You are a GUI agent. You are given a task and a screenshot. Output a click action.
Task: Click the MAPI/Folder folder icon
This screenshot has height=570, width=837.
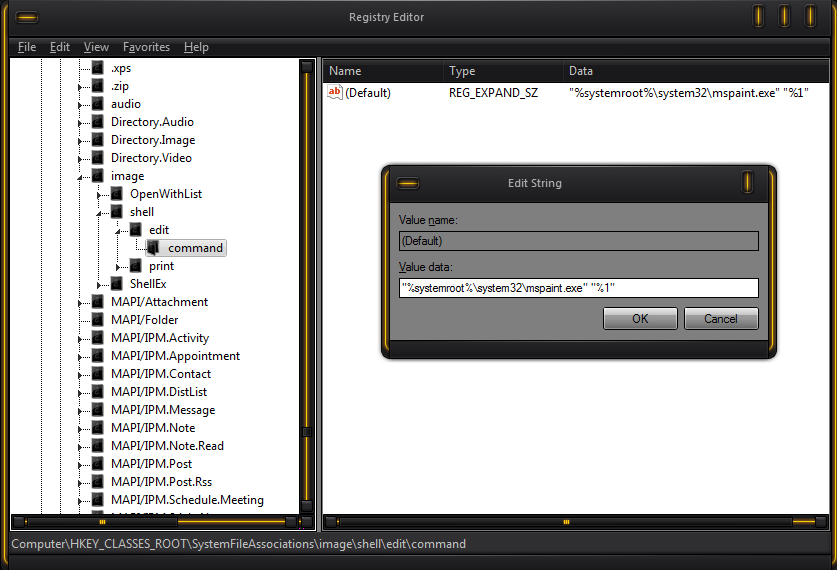(x=98, y=320)
